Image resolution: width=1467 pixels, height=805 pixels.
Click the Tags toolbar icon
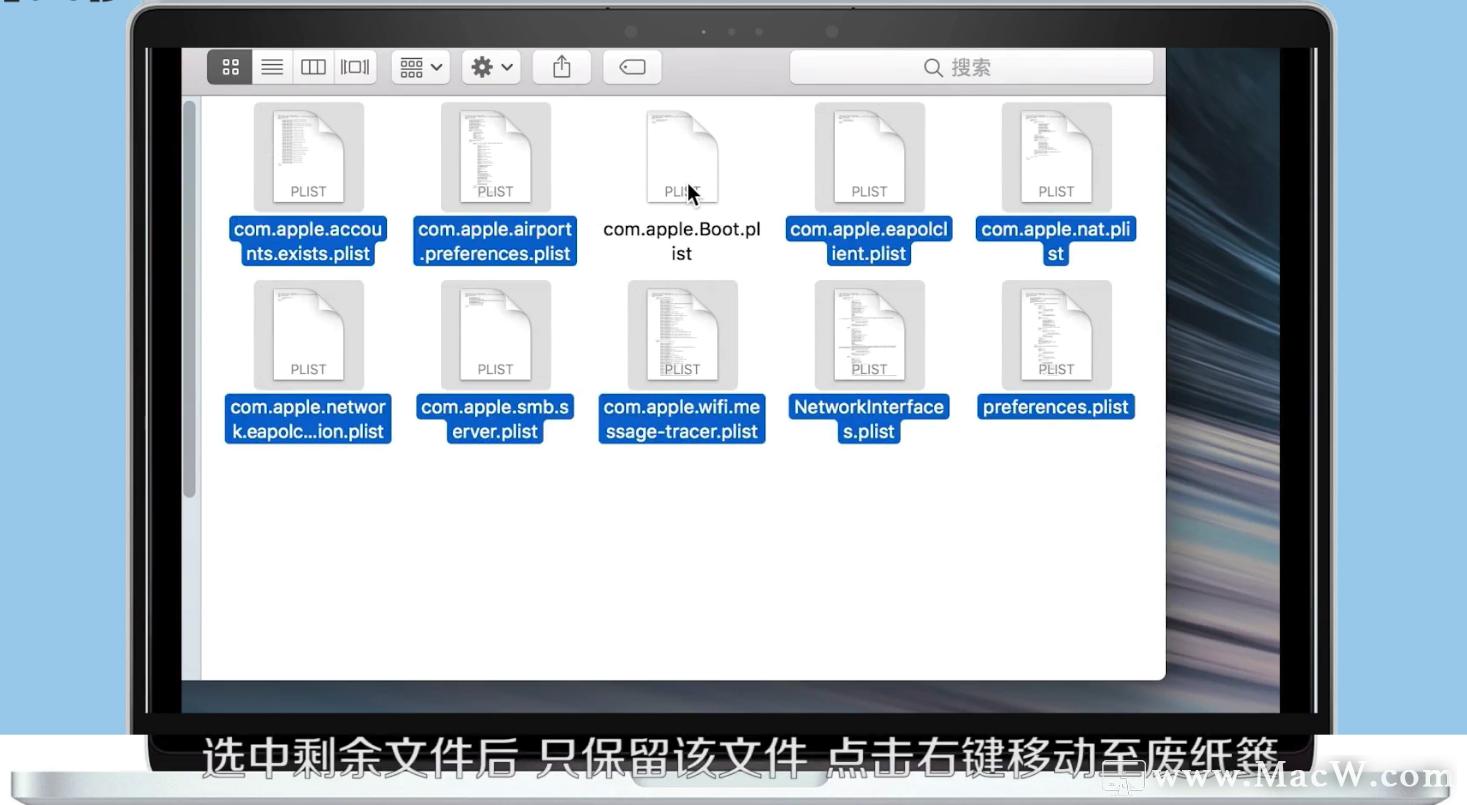632,67
